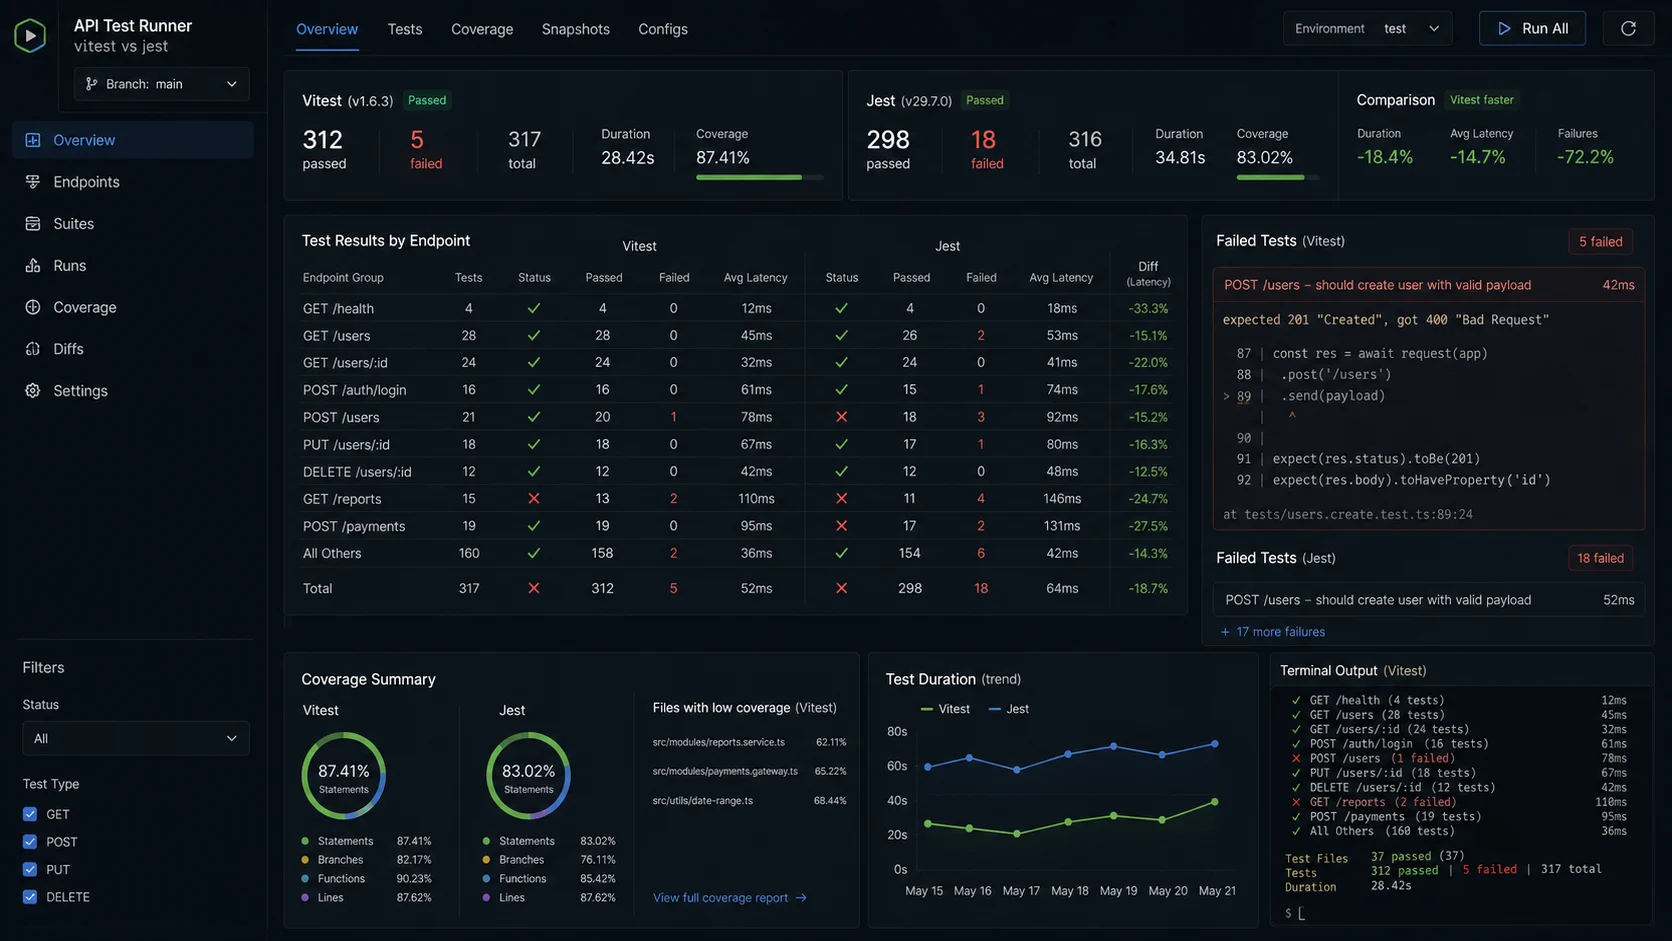Click the arrow on View full coverage report
The height and width of the screenshot is (941, 1672).
click(x=801, y=898)
